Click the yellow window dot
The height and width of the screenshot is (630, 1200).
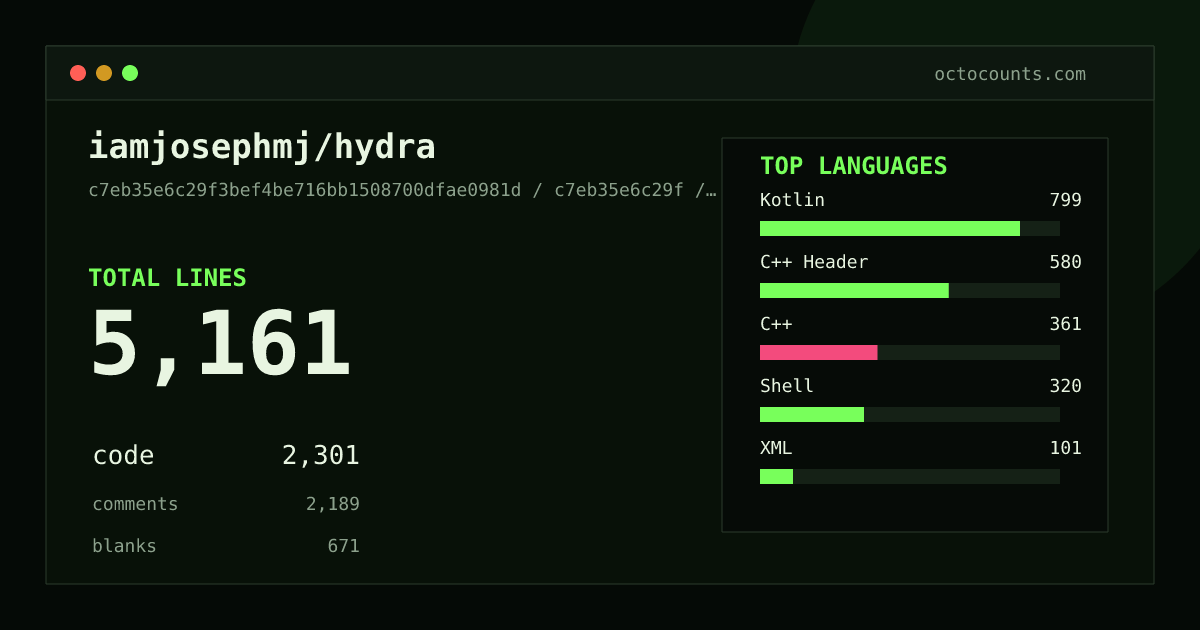(104, 73)
